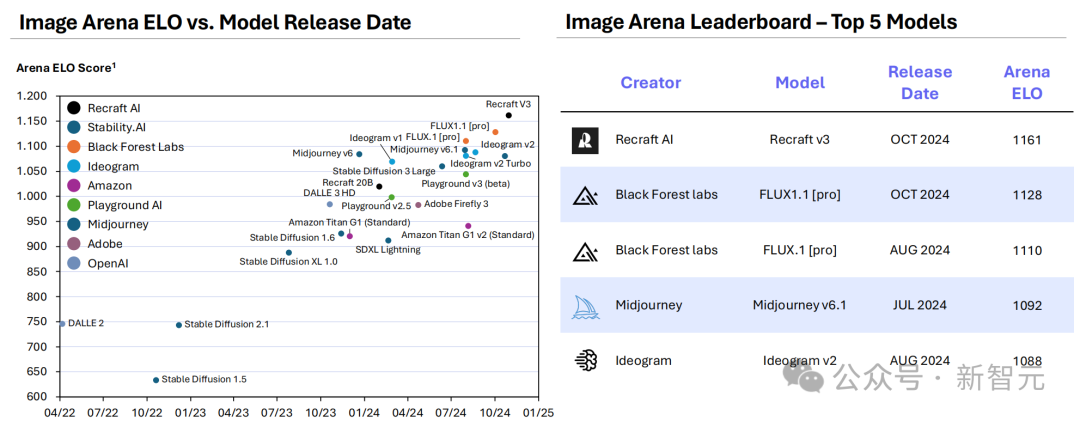Click the green Playground AI legend dot

pyautogui.click(x=74, y=205)
